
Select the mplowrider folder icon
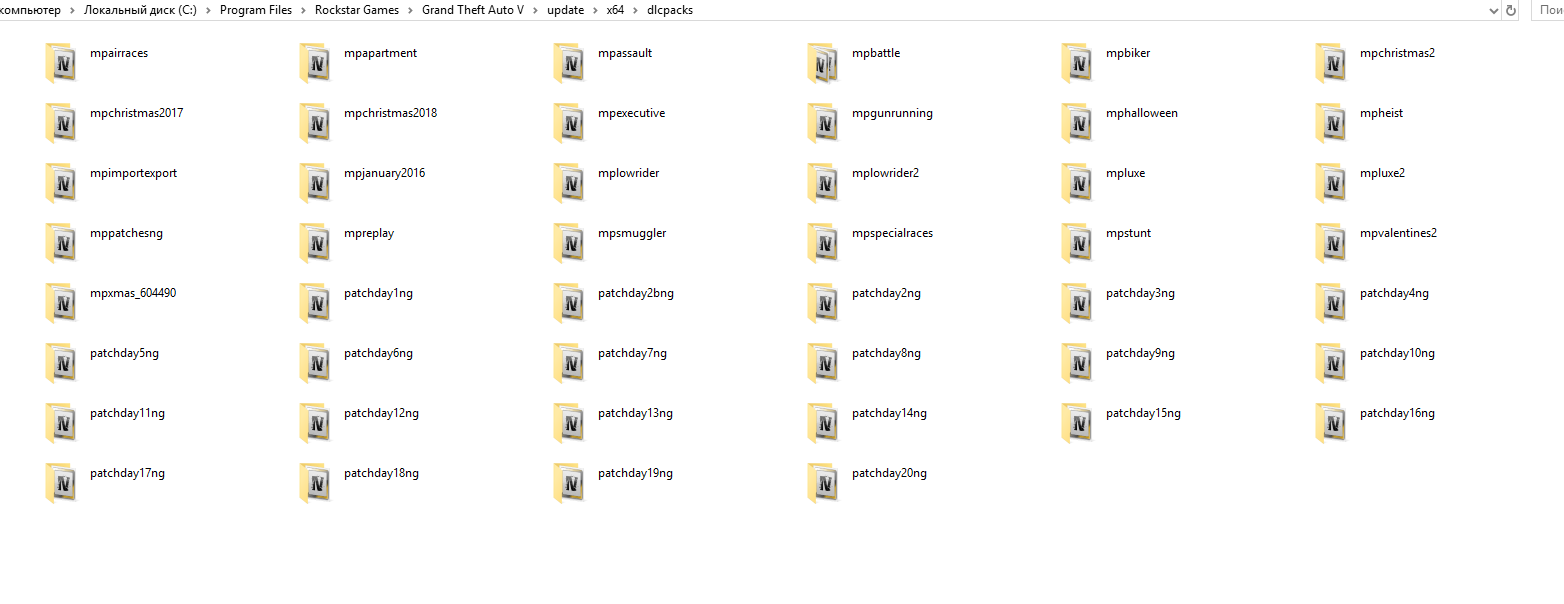[x=569, y=184]
